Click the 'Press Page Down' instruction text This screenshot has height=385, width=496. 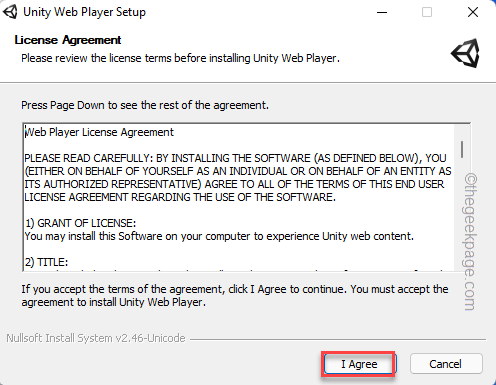(145, 105)
